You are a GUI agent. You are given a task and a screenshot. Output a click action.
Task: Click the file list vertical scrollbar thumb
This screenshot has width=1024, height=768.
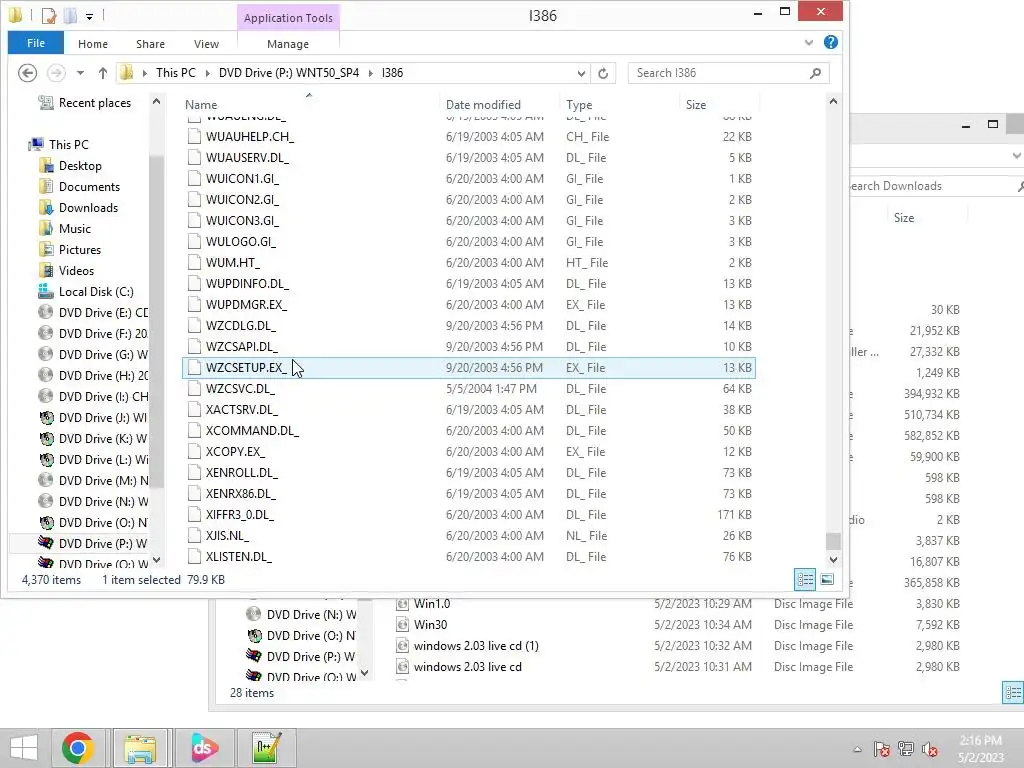833,541
